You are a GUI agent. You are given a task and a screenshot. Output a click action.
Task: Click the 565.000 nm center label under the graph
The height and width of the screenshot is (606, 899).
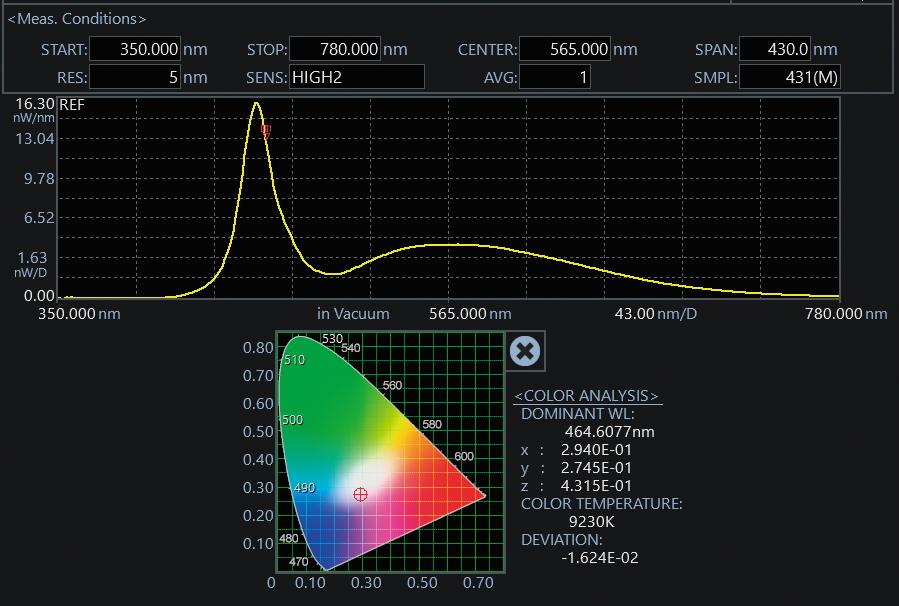click(x=470, y=314)
